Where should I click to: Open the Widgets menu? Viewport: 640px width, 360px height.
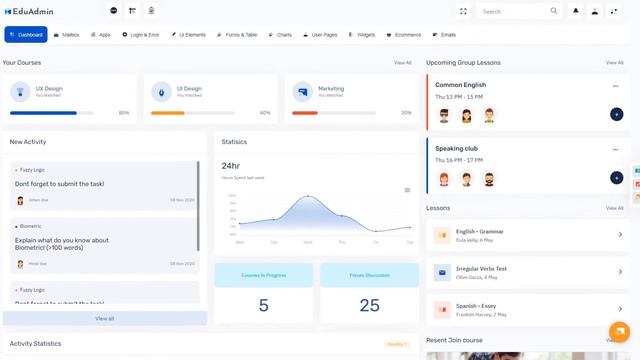pos(362,35)
